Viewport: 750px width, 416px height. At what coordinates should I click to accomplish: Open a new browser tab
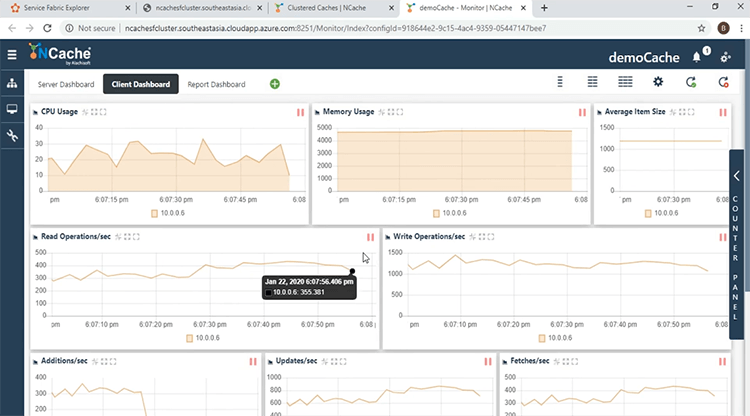(x=544, y=8)
